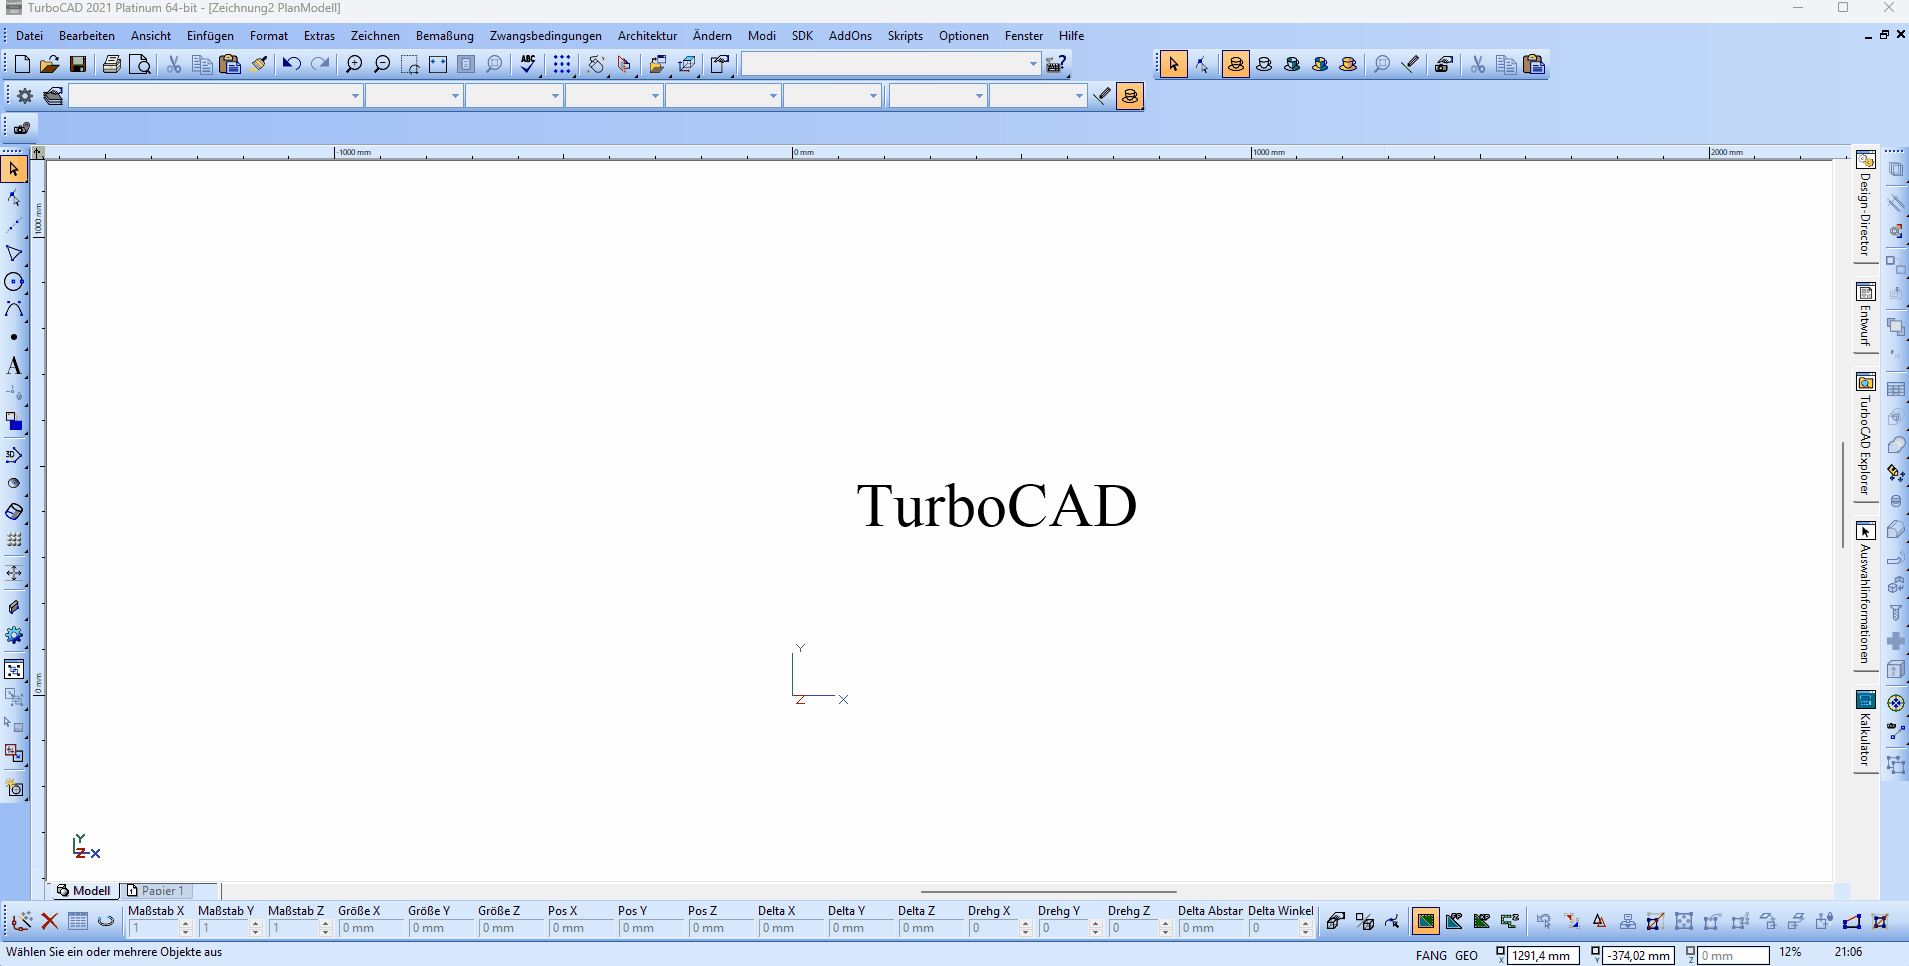Open the Zeichnen menu
Viewport: 1909px width, 966px height.
coord(375,36)
